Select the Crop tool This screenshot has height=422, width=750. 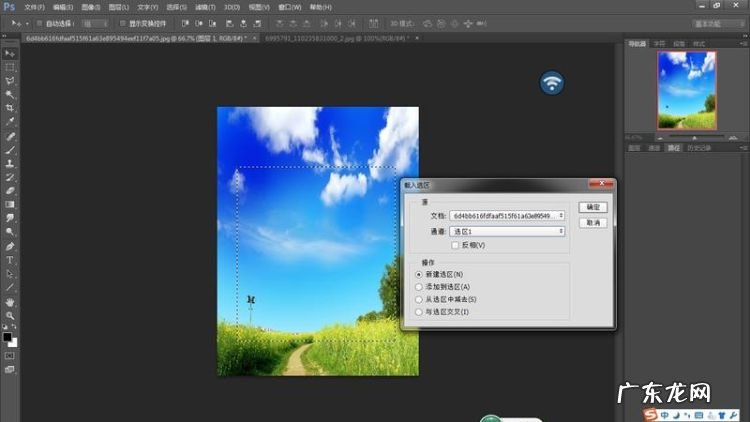(11, 108)
